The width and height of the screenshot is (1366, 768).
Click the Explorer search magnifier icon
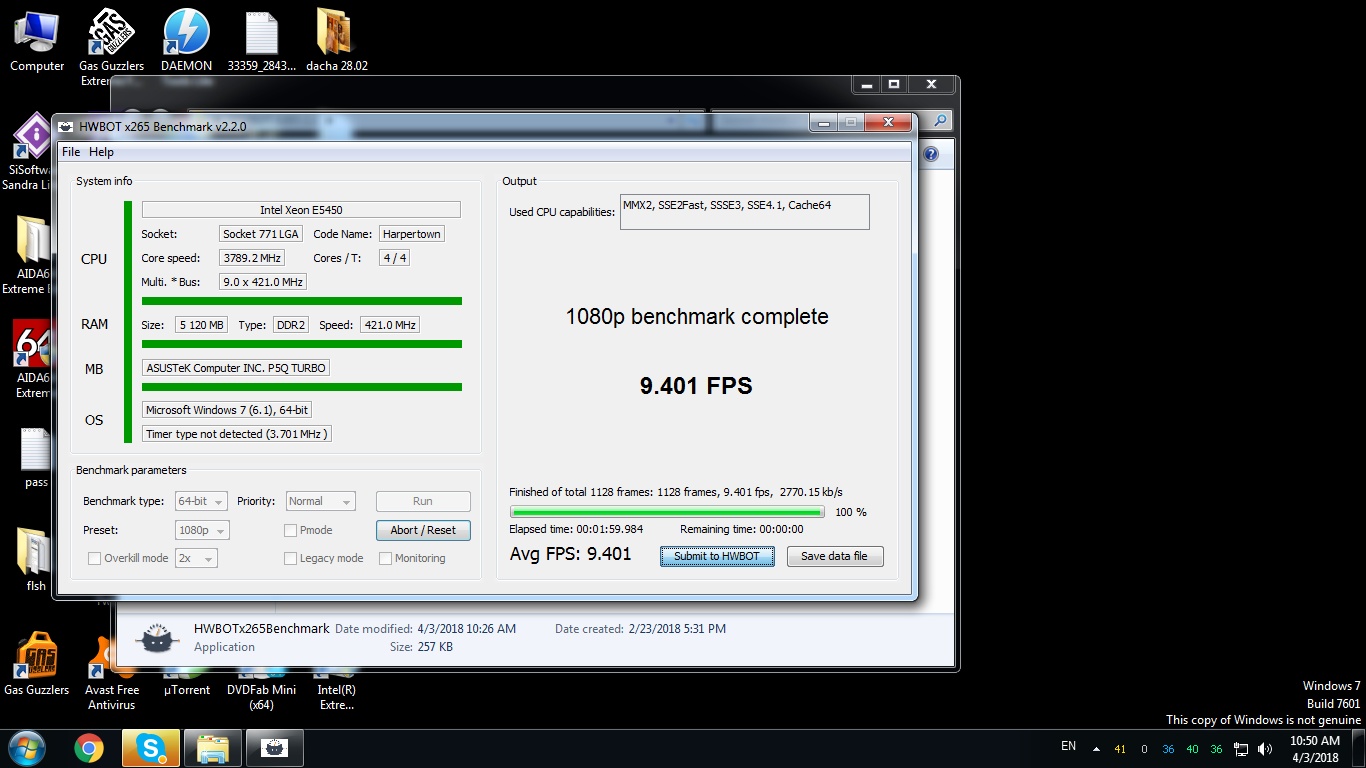(940, 121)
